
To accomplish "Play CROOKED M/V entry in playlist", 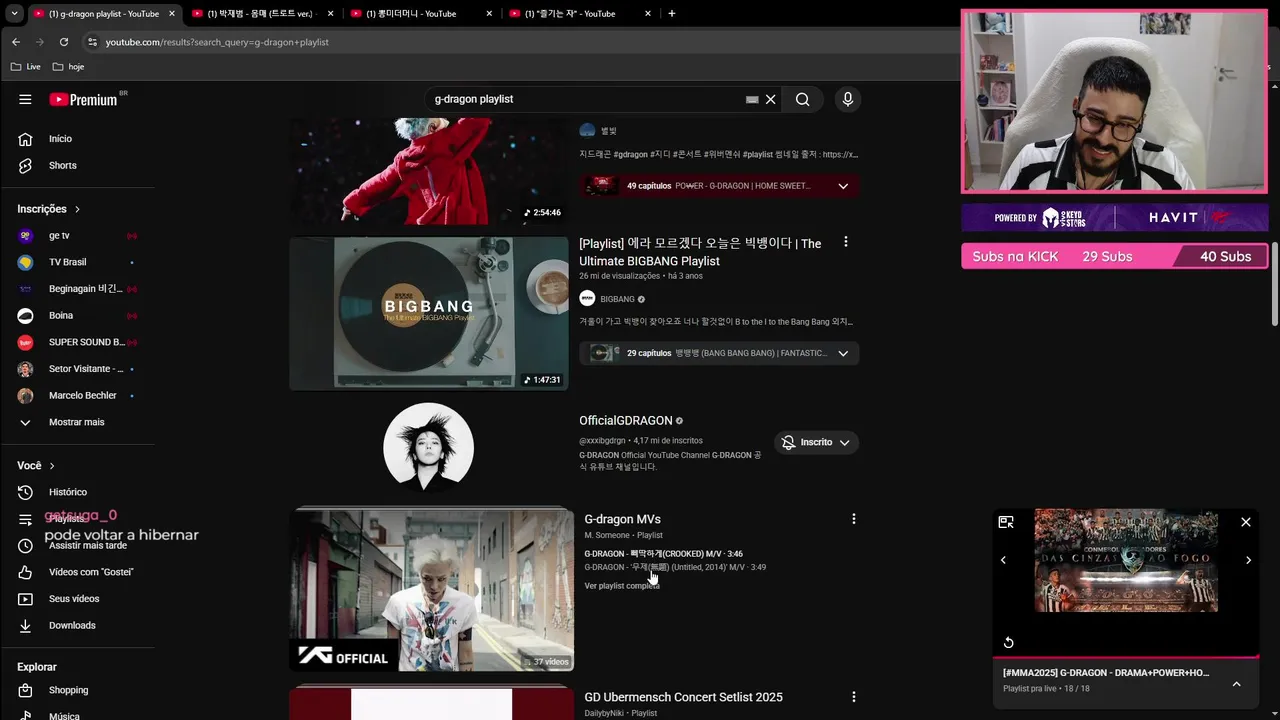I will (x=663, y=554).
